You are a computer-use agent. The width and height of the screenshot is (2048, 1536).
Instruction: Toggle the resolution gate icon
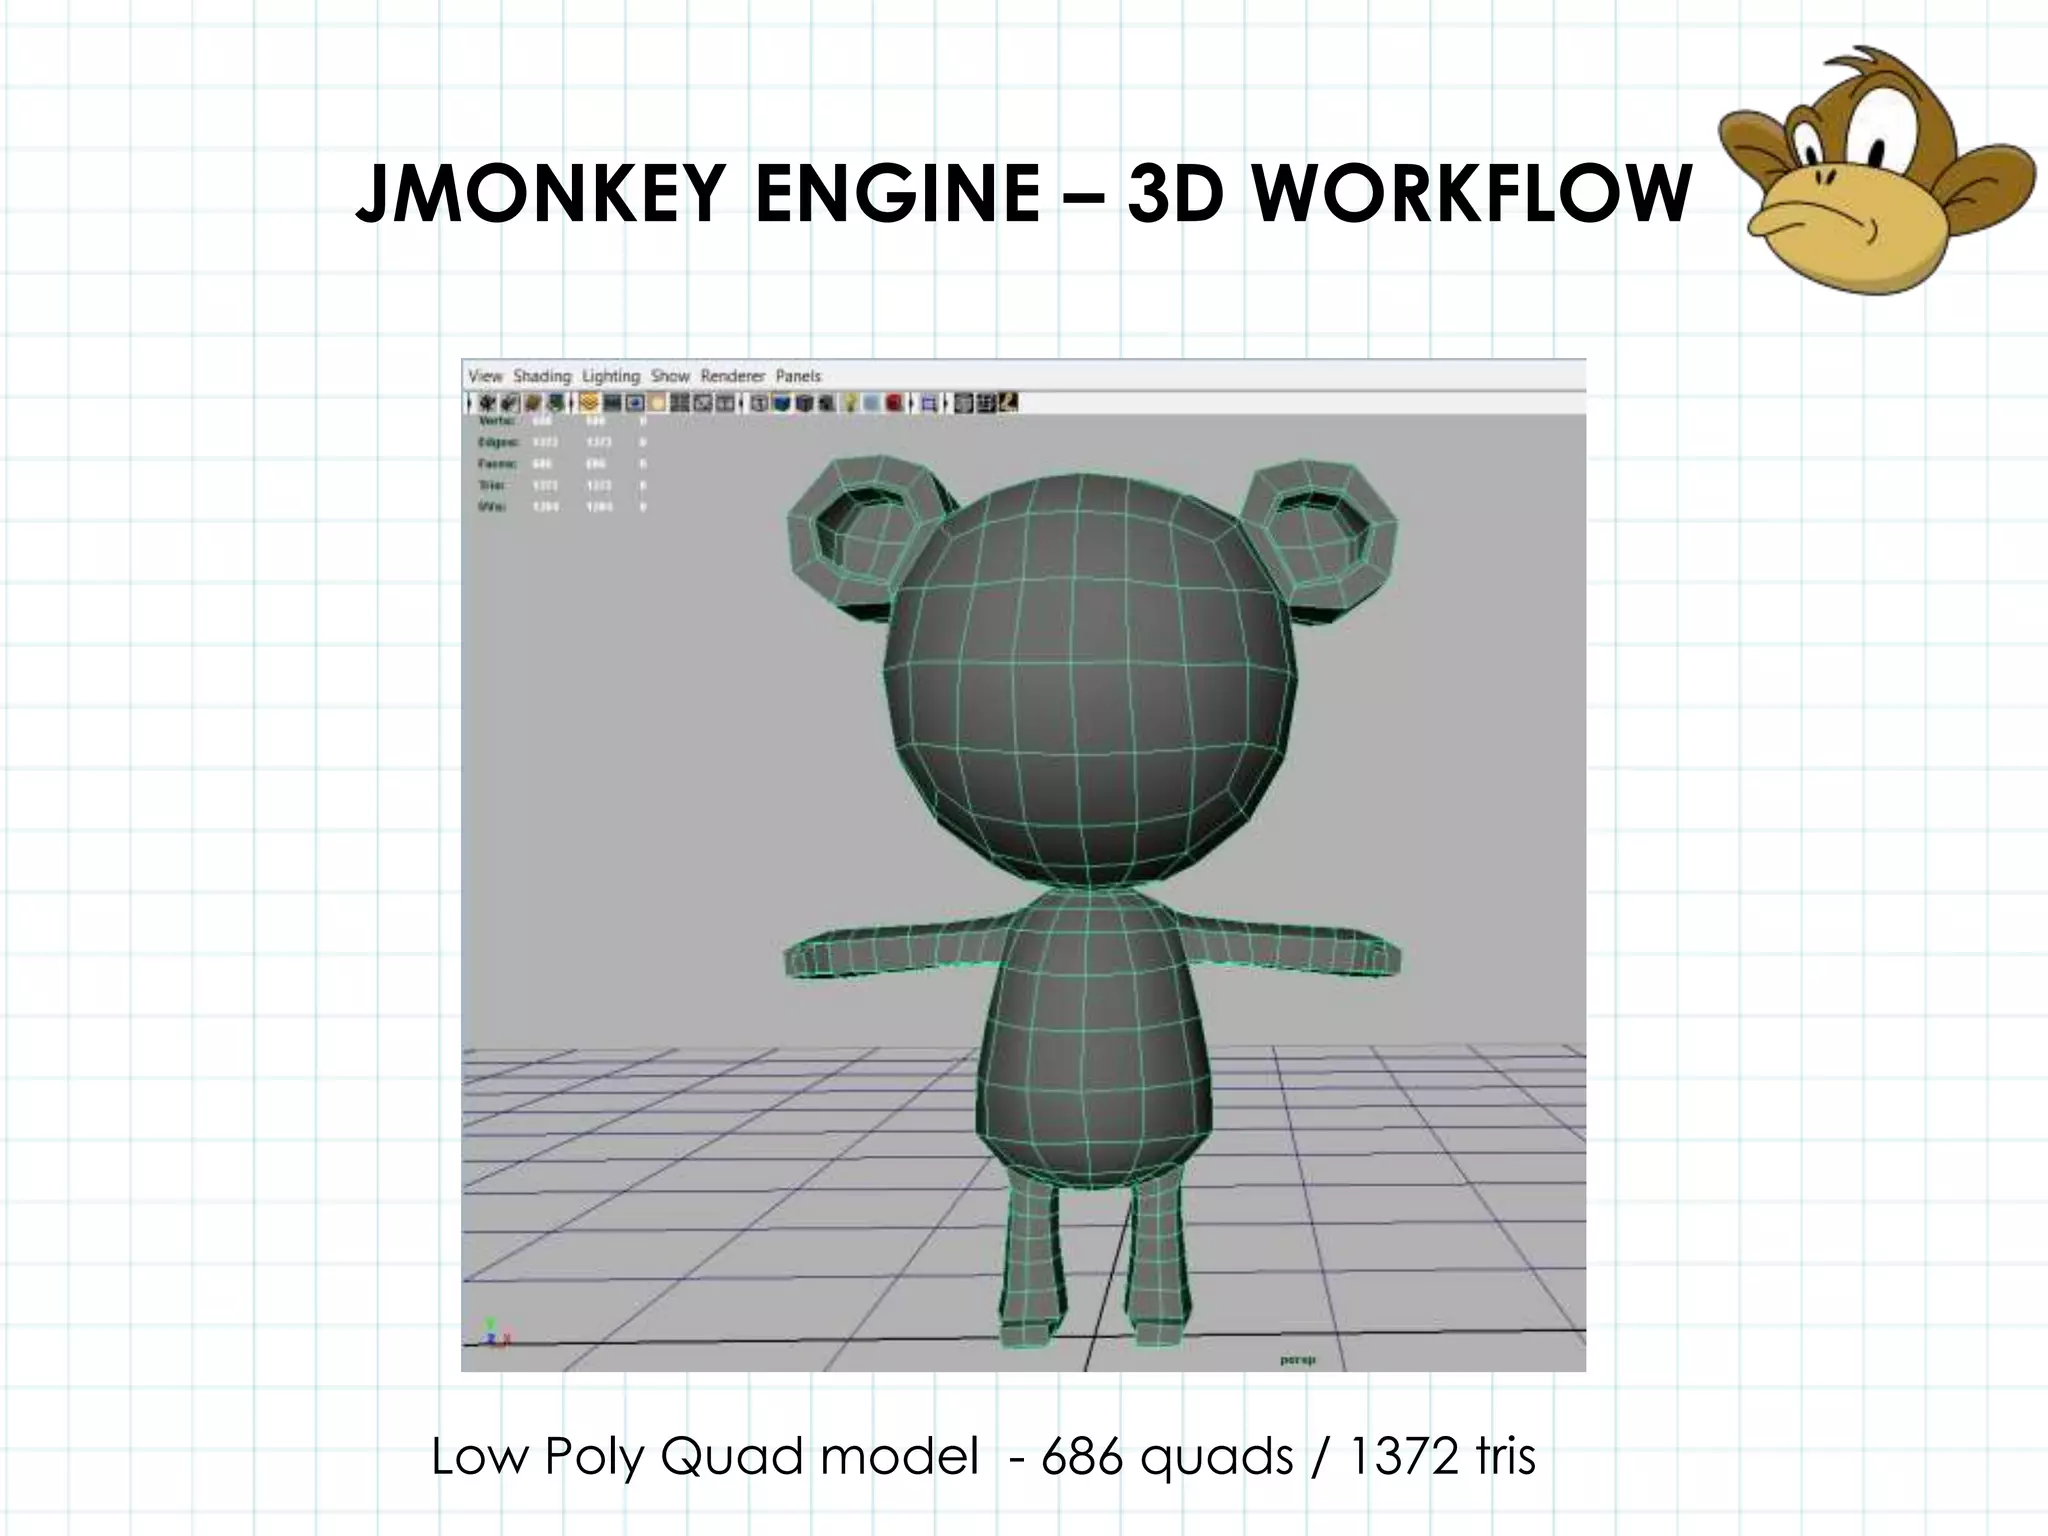tap(635, 403)
